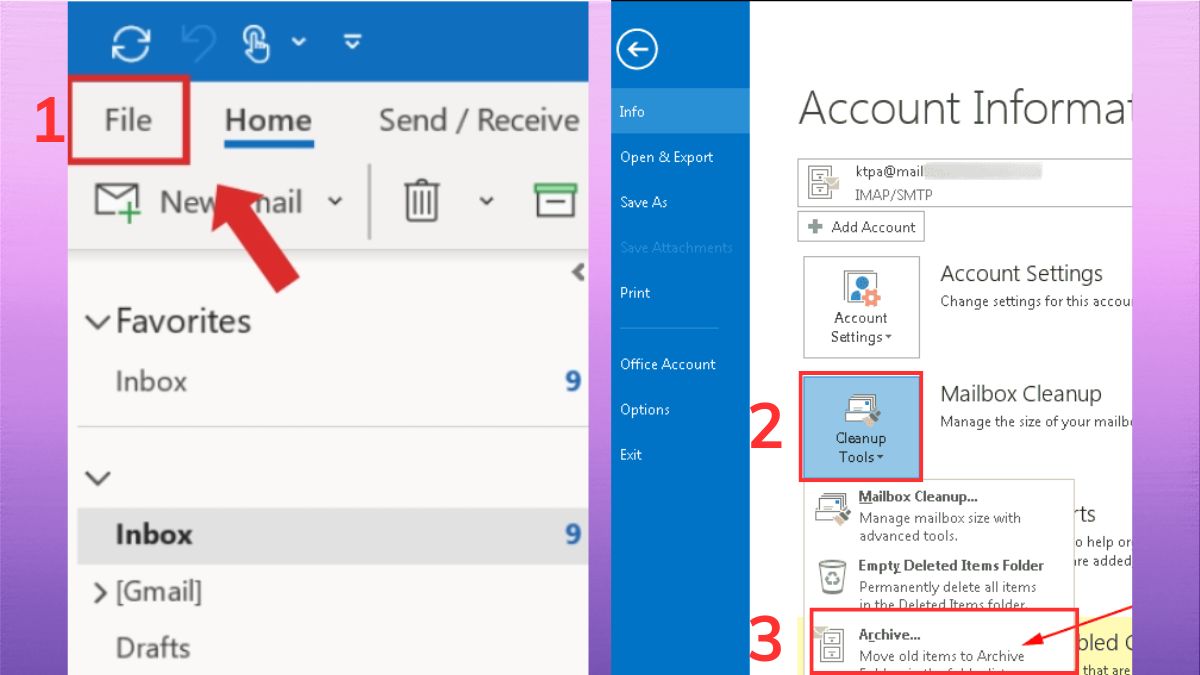Image resolution: width=1200 pixels, height=675 pixels.
Task: Click Save As in Backstage menu
Action: tap(643, 202)
